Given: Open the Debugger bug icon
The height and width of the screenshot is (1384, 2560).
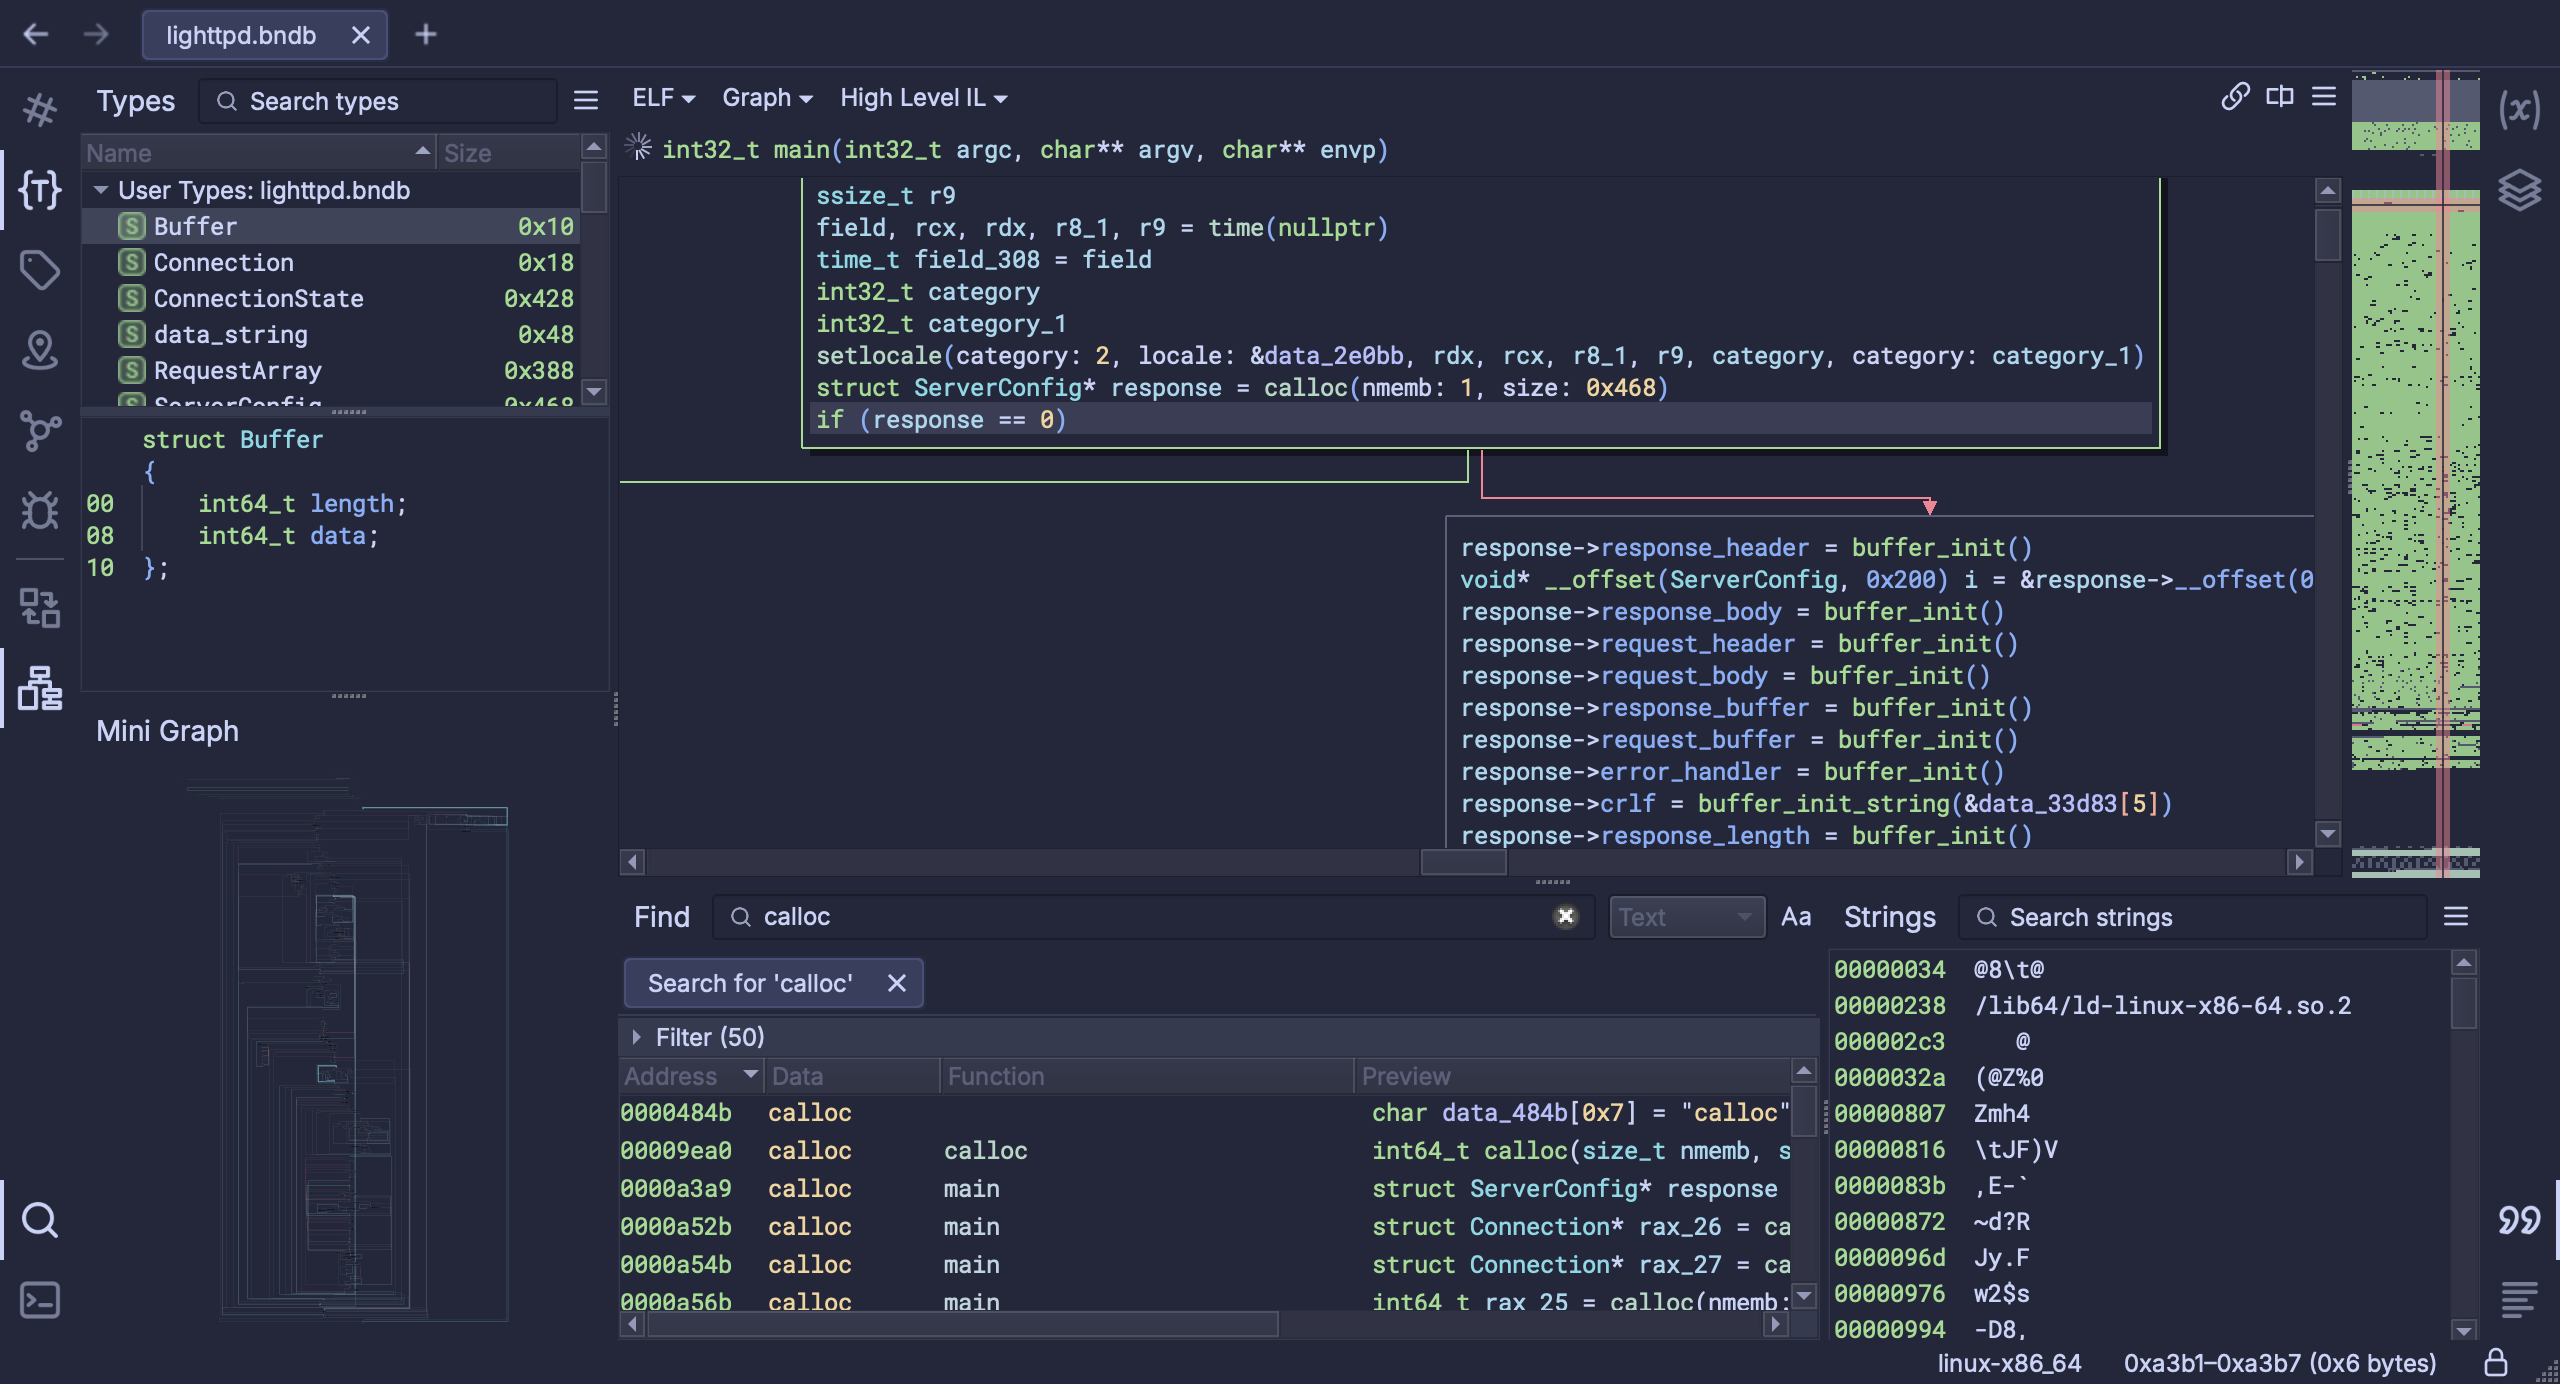Looking at the screenshot, I should tap(40, 511).
